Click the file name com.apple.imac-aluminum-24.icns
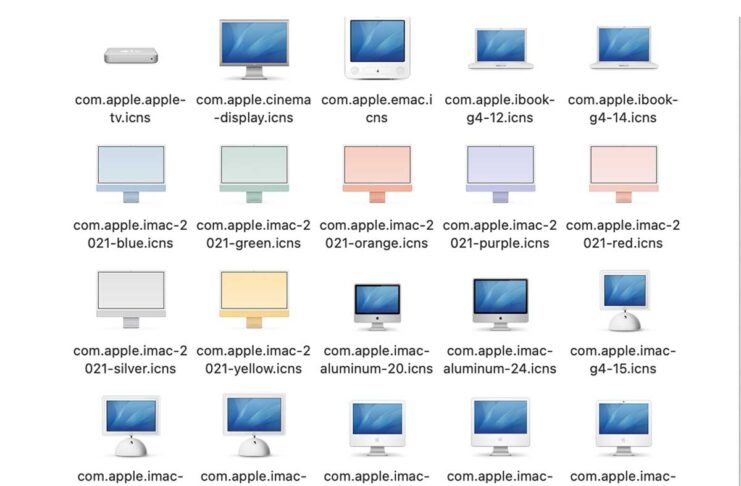This screenshot has width=741, height=486. [500, 359]
